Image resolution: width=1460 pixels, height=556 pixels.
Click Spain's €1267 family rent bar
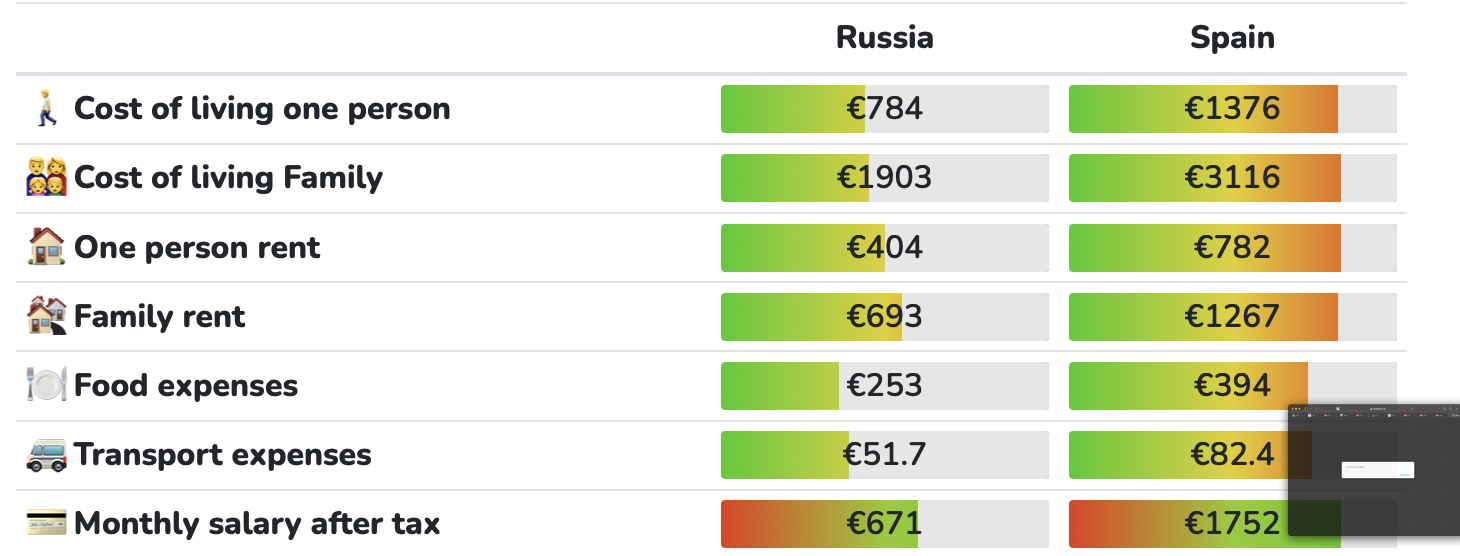[x=1232, y=316]
